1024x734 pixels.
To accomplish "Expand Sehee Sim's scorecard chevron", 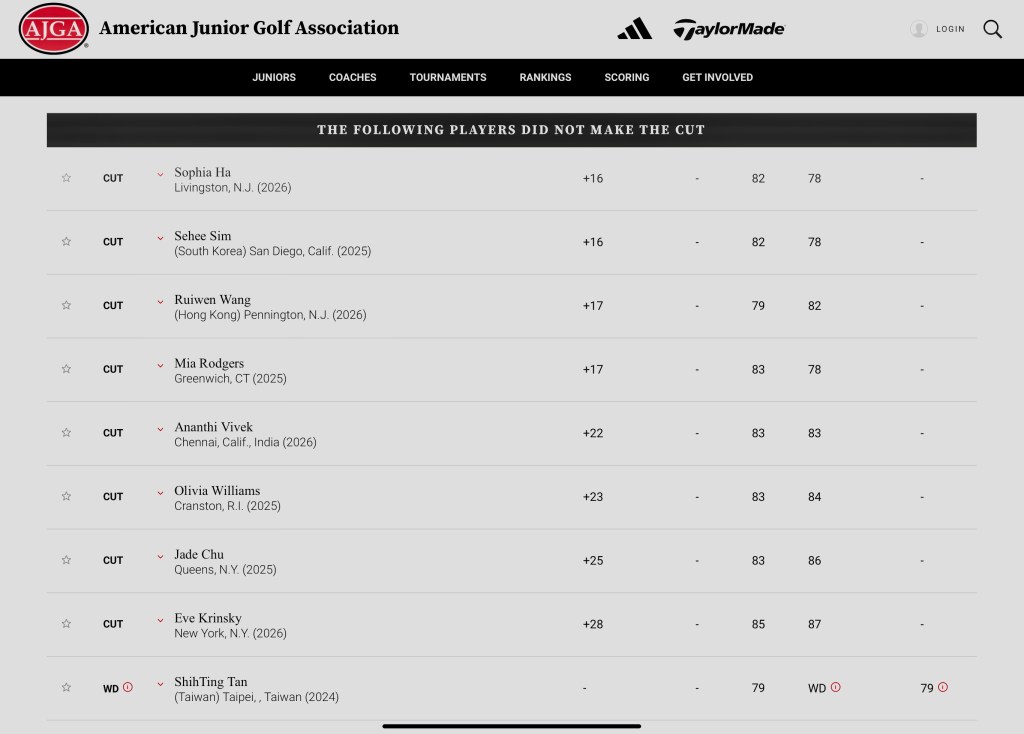I will [160, 238].
